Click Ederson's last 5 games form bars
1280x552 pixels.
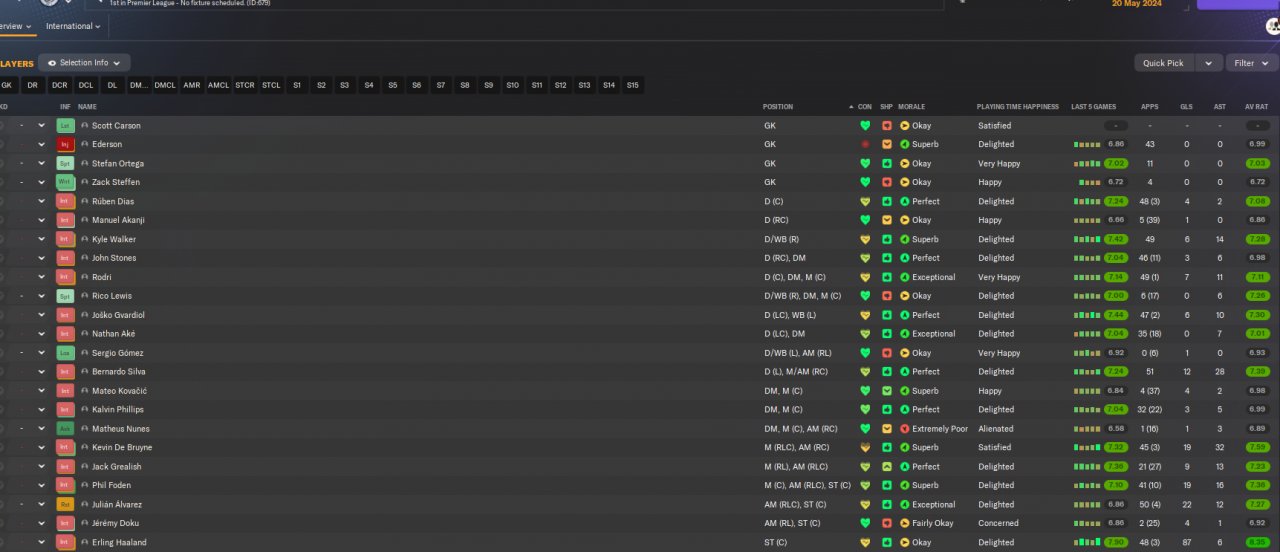pyautogui.click(x=1088, y=145)
